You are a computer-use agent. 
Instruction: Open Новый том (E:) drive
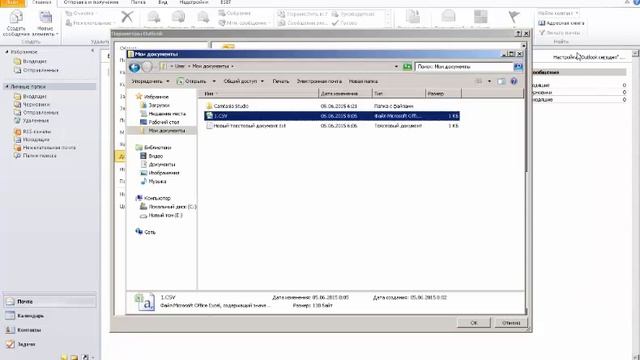tap(165, 215)
